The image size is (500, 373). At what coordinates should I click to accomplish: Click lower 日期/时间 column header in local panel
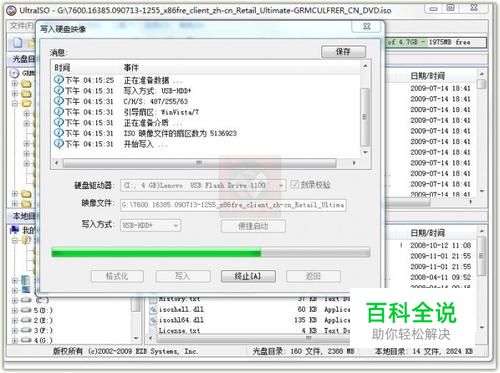(x=428, y=233)
